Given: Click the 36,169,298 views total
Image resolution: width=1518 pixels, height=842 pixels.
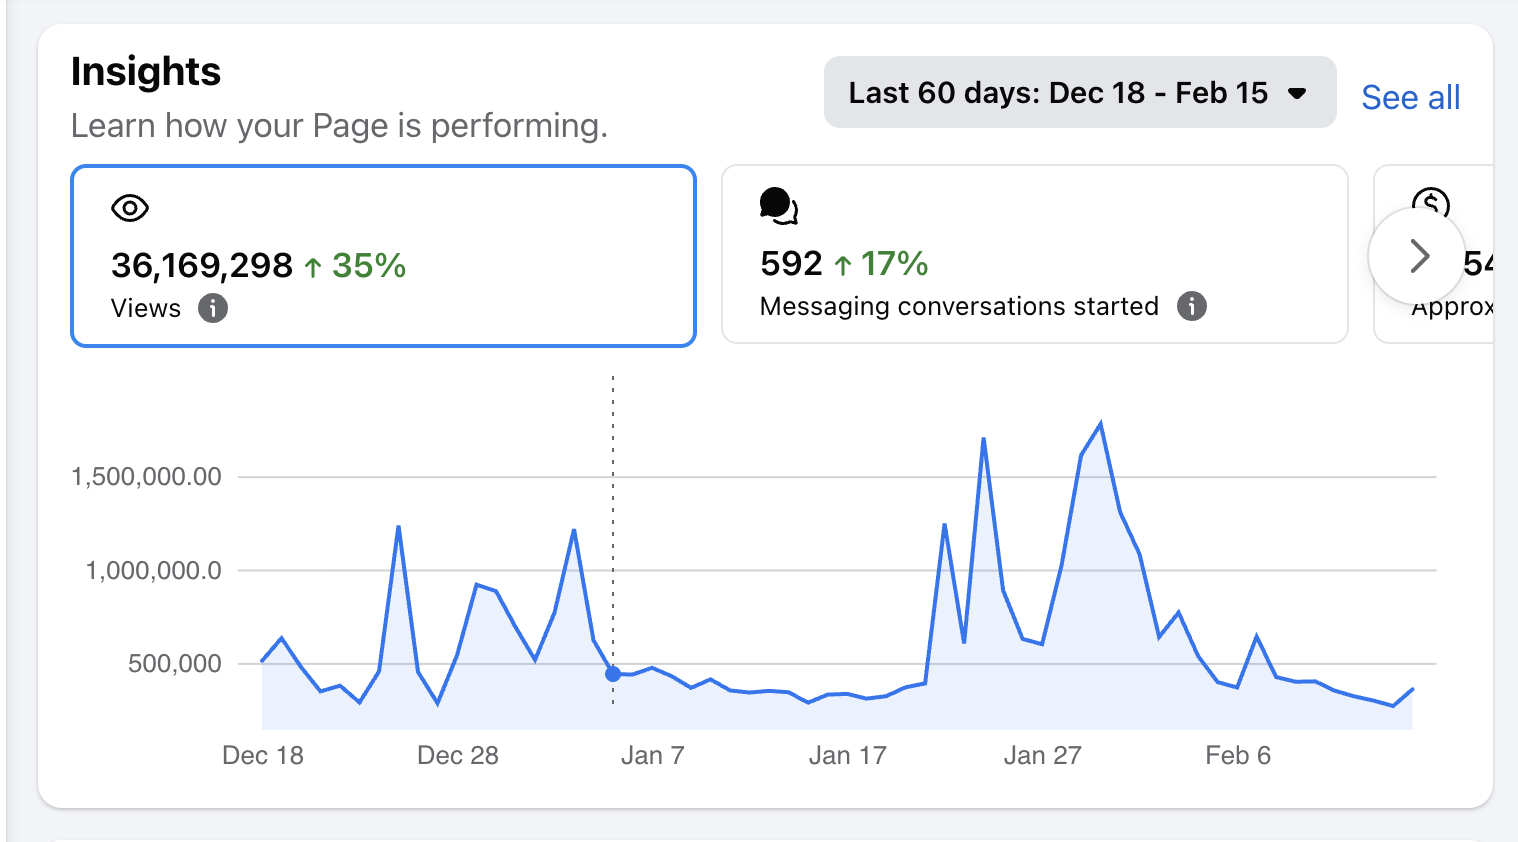Looking at the screenshot, I should tap(202, 266).
